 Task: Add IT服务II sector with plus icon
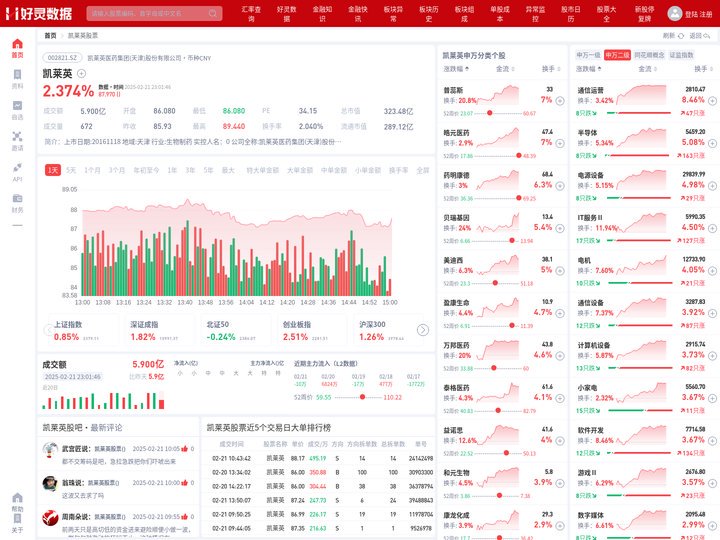[712, 228]
